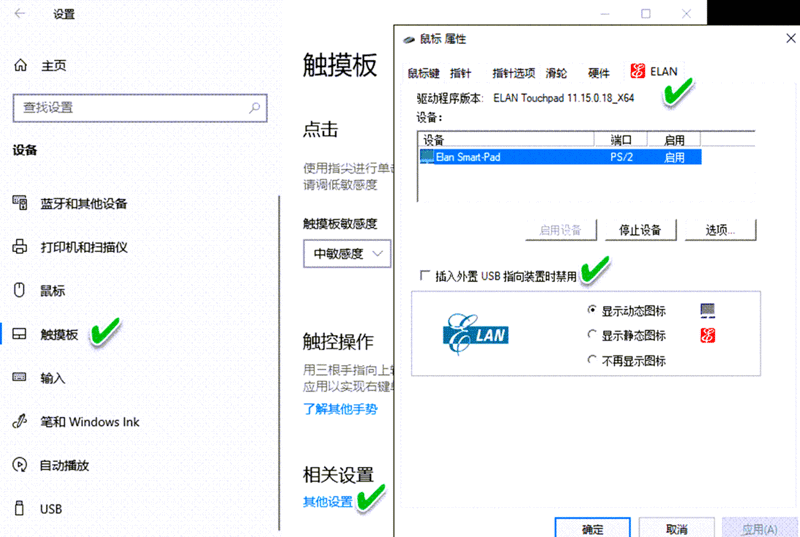Image resolution: width=800 pixels, height=537 pixels.
Task: Click the 启用 column header
Action: (x=674, y=140)
